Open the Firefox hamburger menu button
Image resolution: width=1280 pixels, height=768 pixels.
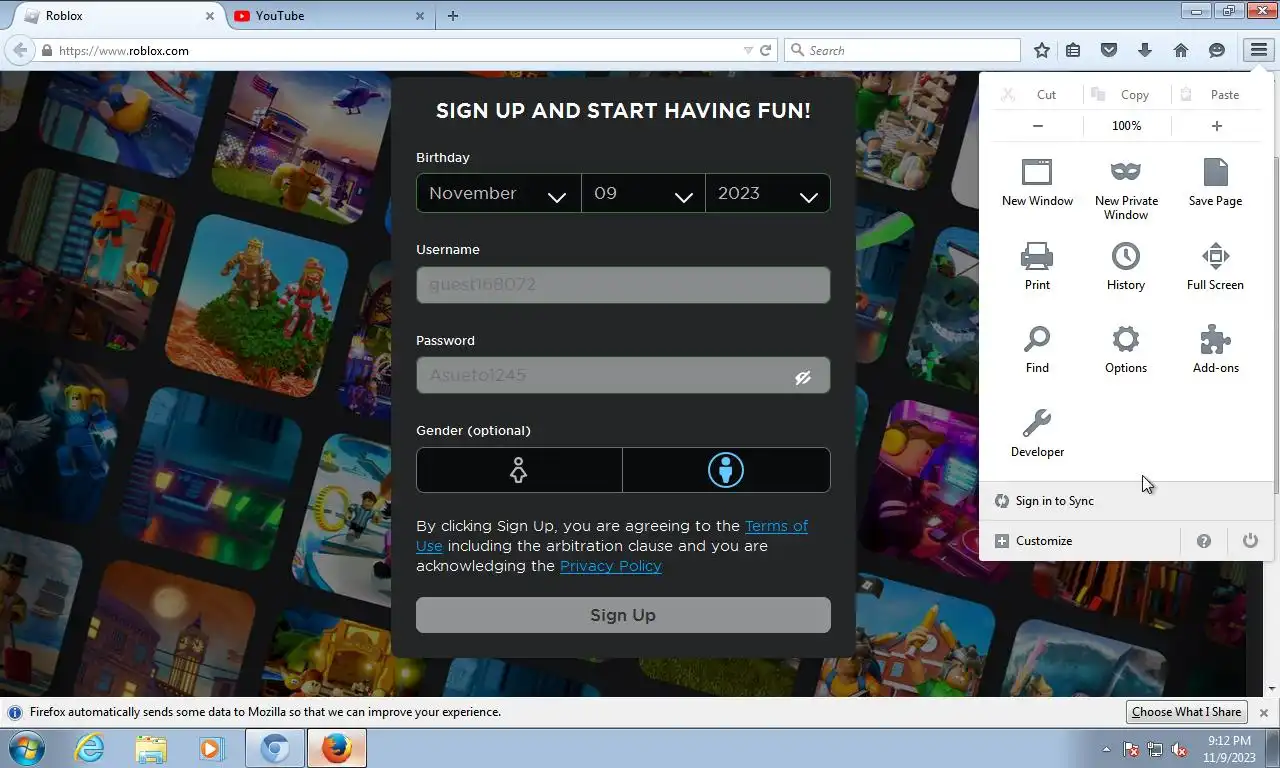(x=1258, y=50)
